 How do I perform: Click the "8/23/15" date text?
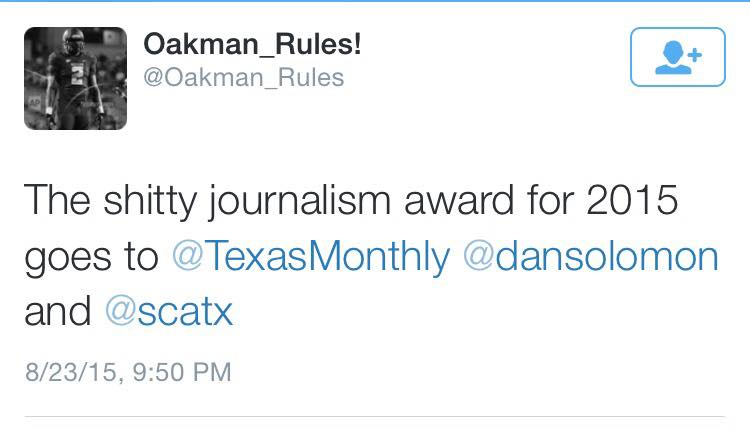click(x=69, y=373)
